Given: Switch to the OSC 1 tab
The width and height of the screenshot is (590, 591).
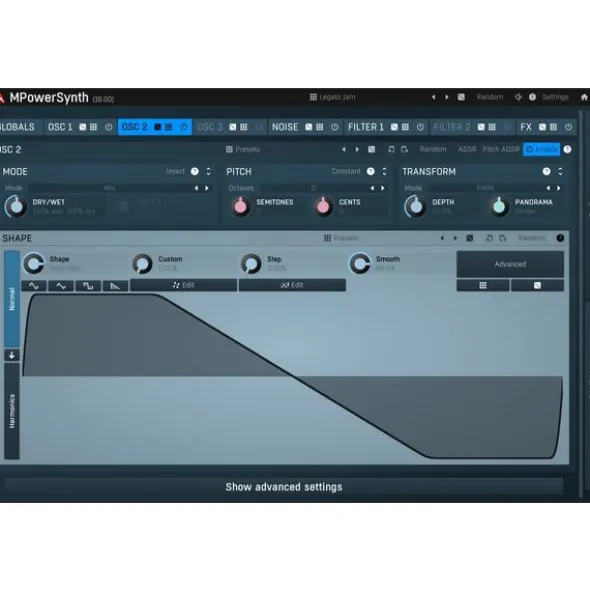Looking at the screenshot, I should point(60,127).
